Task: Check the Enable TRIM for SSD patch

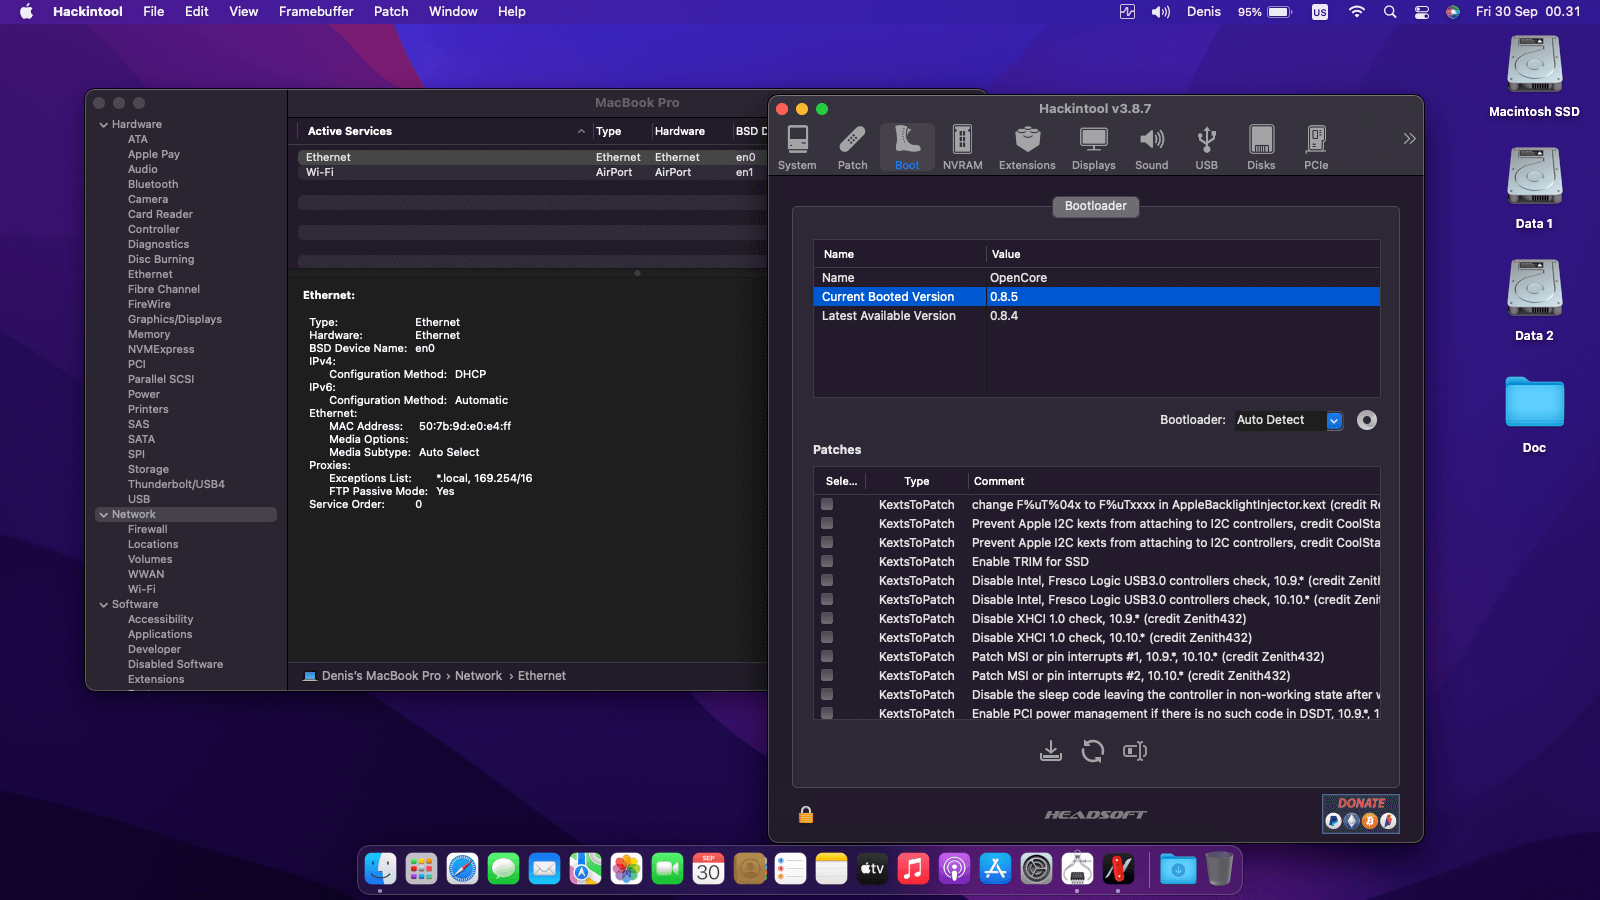Action: (x=827, y=562)
